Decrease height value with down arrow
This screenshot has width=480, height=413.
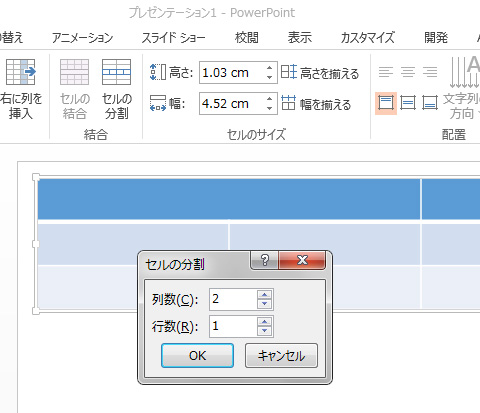[x=269, y=77]
